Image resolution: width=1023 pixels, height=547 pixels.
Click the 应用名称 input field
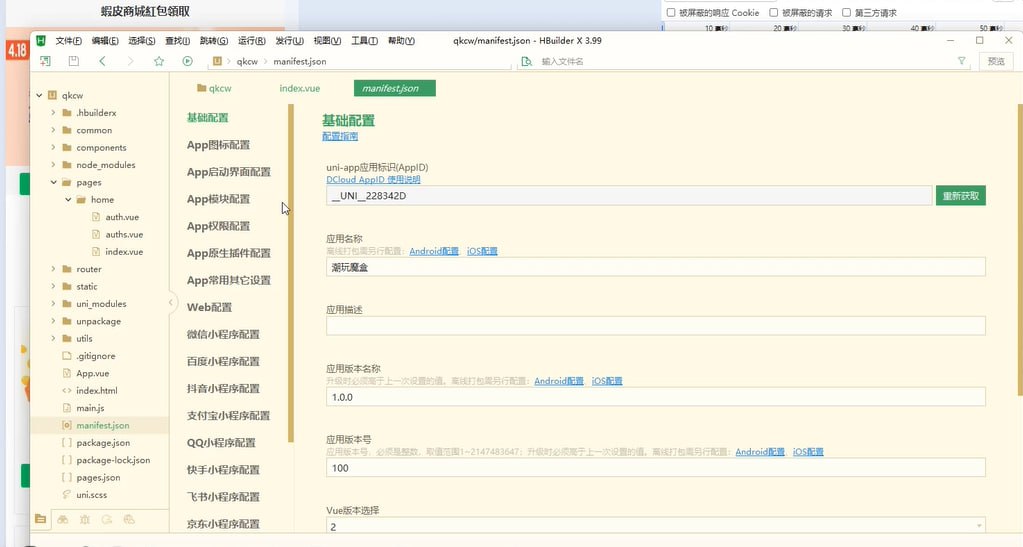(x=655, y=267)
